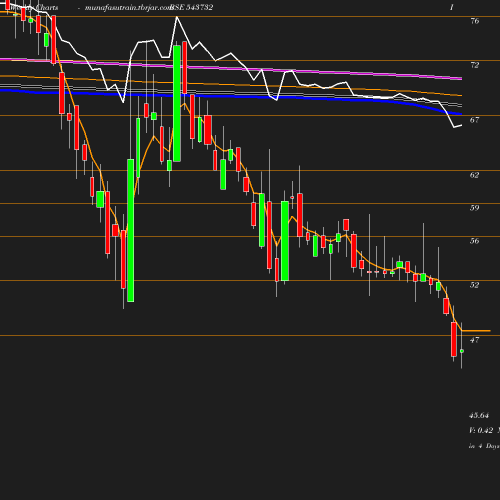The image size is (500, 500).
Task: Click the 76 price axis label
Action: click(x=475, y=21)
